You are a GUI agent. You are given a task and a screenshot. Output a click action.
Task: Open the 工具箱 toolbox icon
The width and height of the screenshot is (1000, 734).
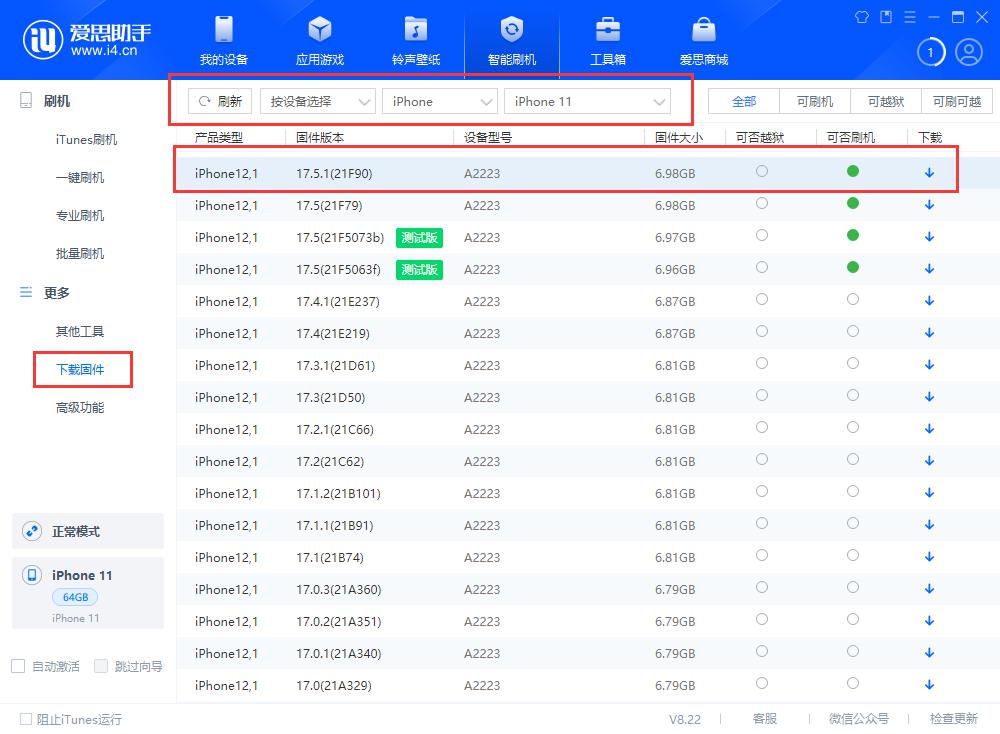pos(607,40)
